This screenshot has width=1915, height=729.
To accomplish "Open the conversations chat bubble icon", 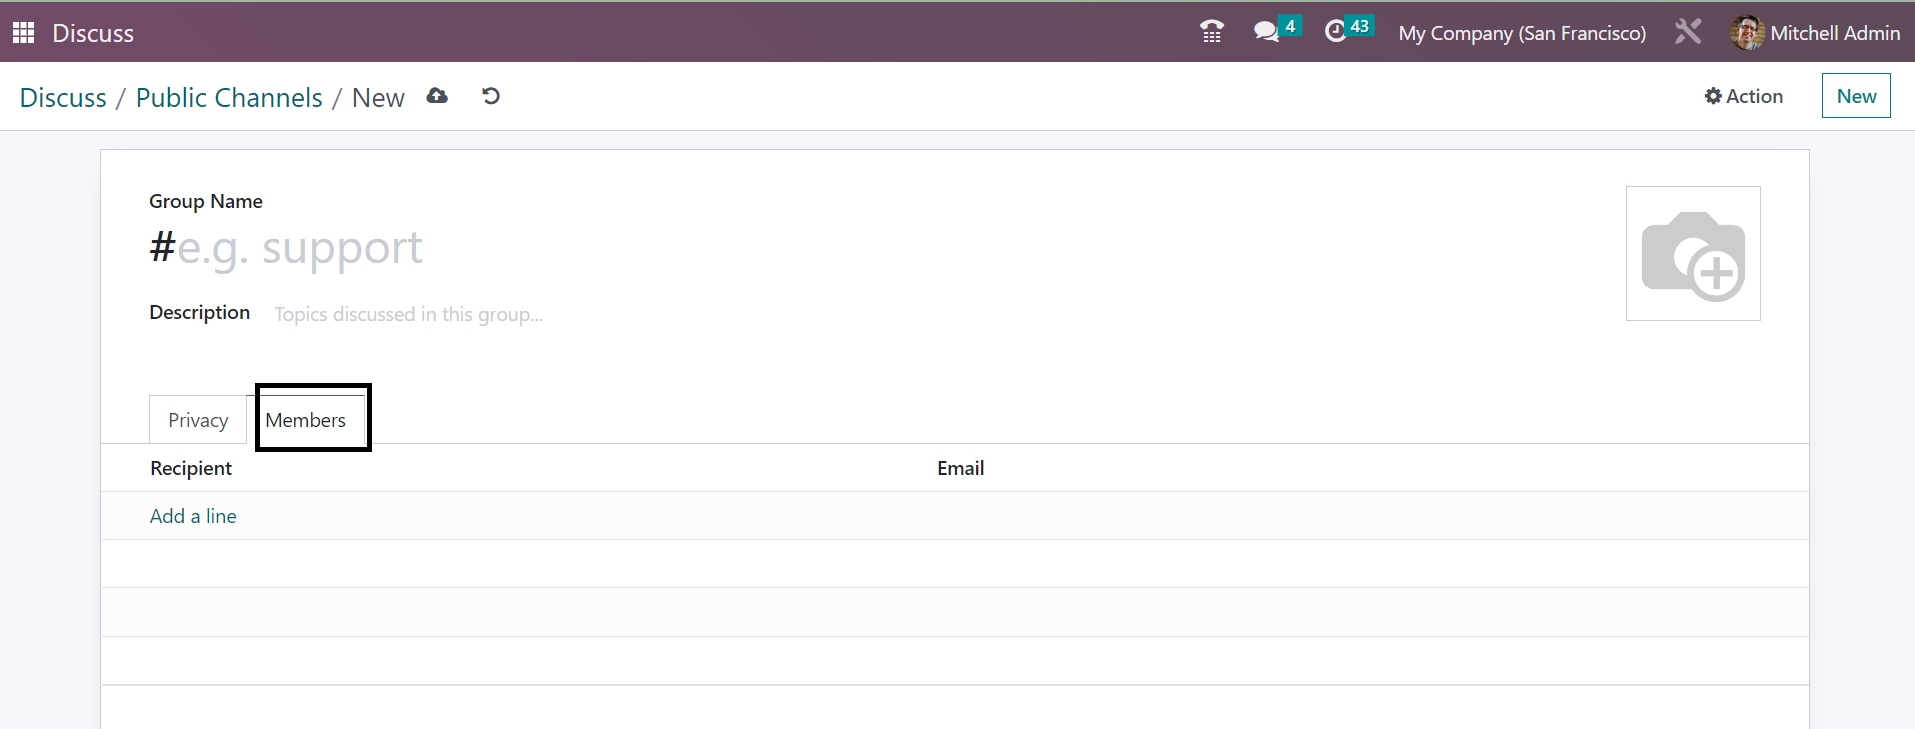I will coord(1267,32).
